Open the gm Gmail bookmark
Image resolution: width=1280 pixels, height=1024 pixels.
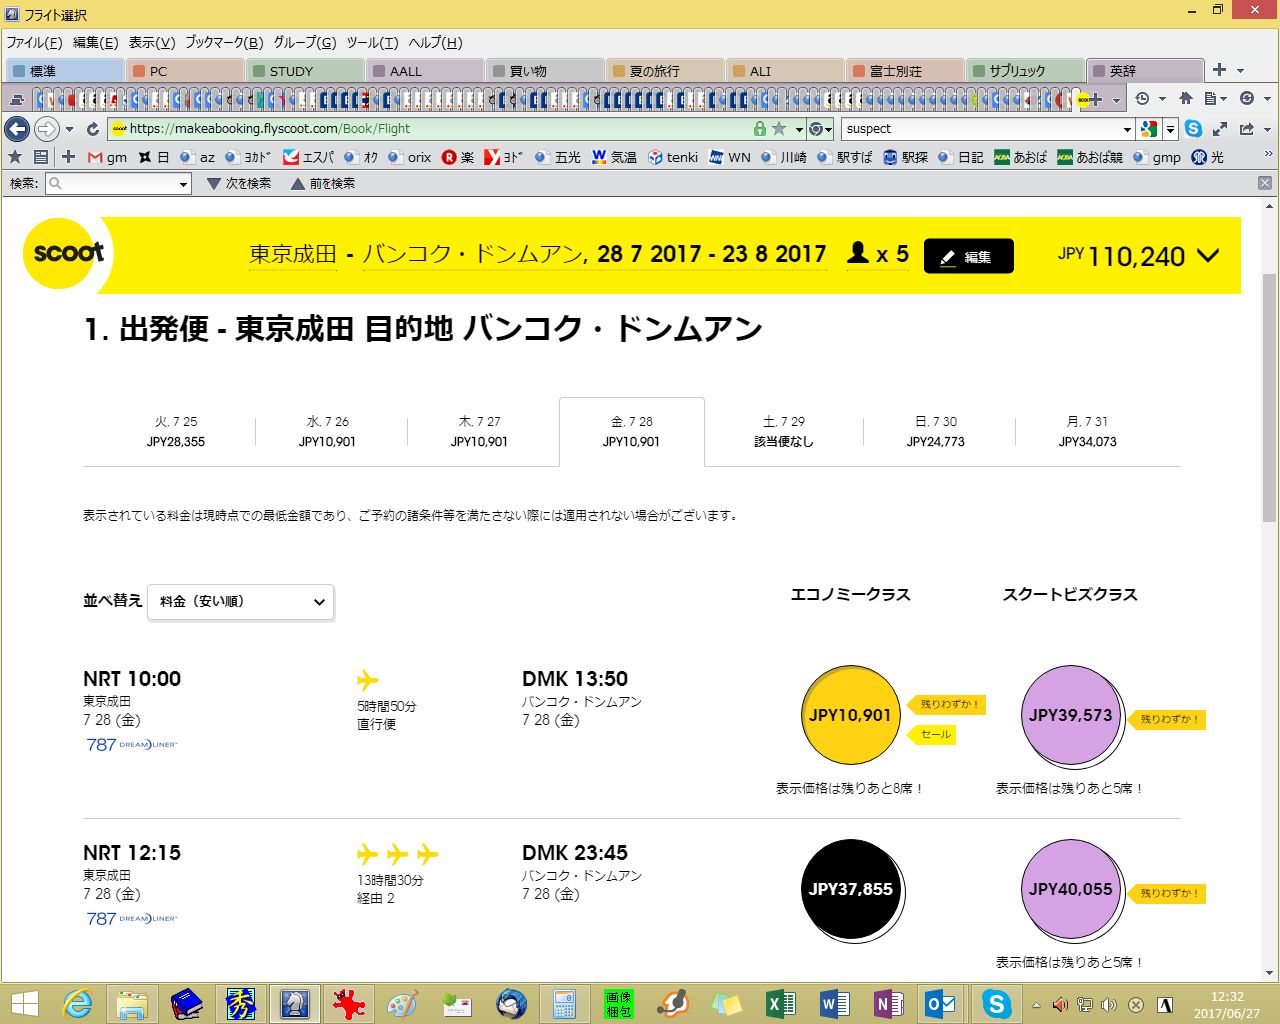coord(108,157)
